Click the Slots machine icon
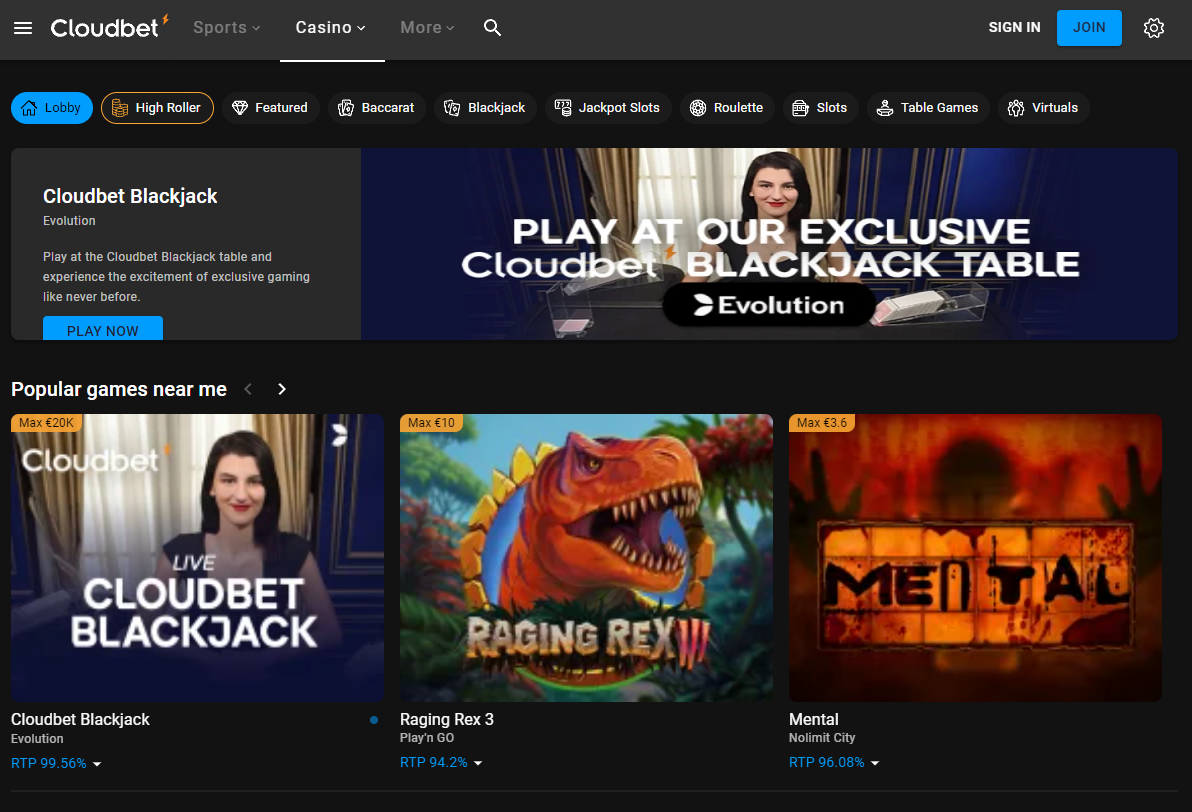Image resolution: width=1192 pixels, height=812 pixels. (800, 108)
